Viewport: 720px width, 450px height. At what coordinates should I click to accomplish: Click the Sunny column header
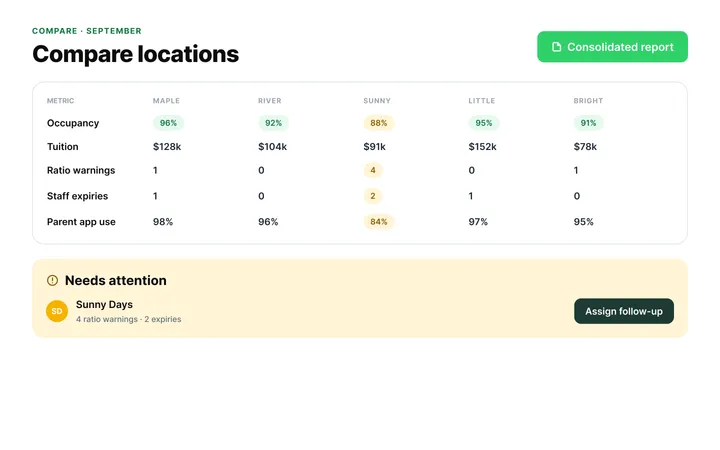tap(377, 101)
